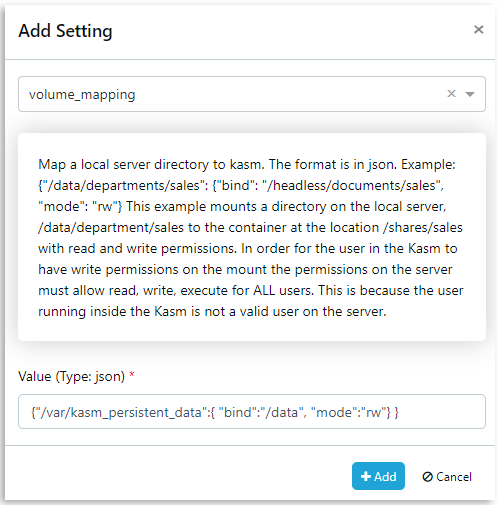This screenshot has width=500, height=505.
Task: Click the word ALL in the description
Action: [x=264, y=291]
